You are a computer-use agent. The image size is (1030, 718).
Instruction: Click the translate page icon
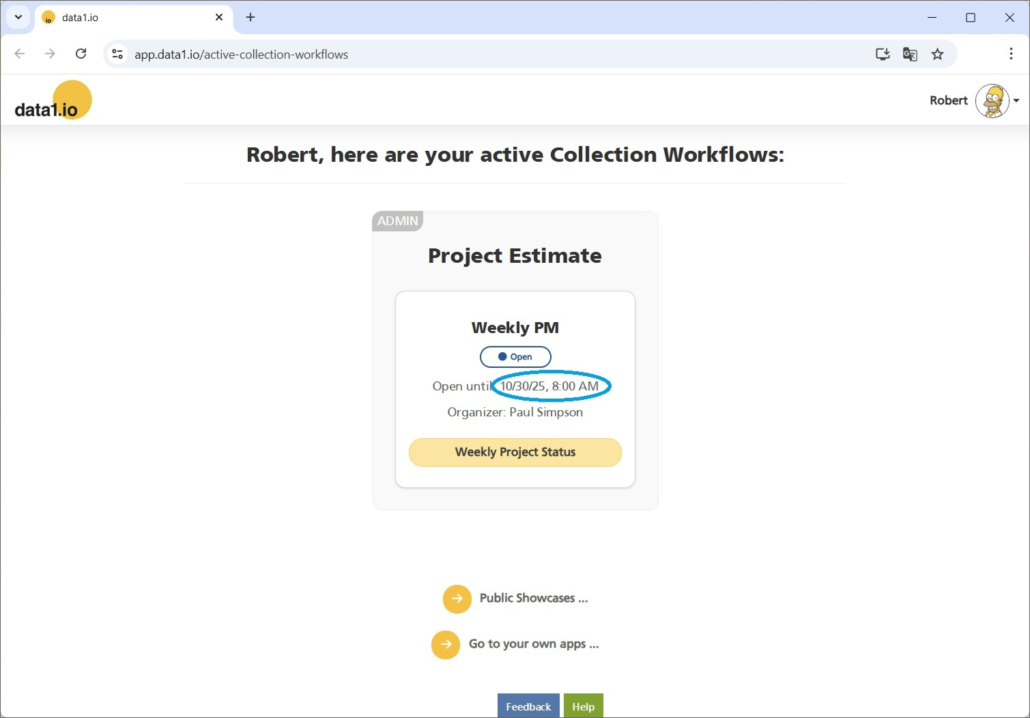(x=910, y=54)
